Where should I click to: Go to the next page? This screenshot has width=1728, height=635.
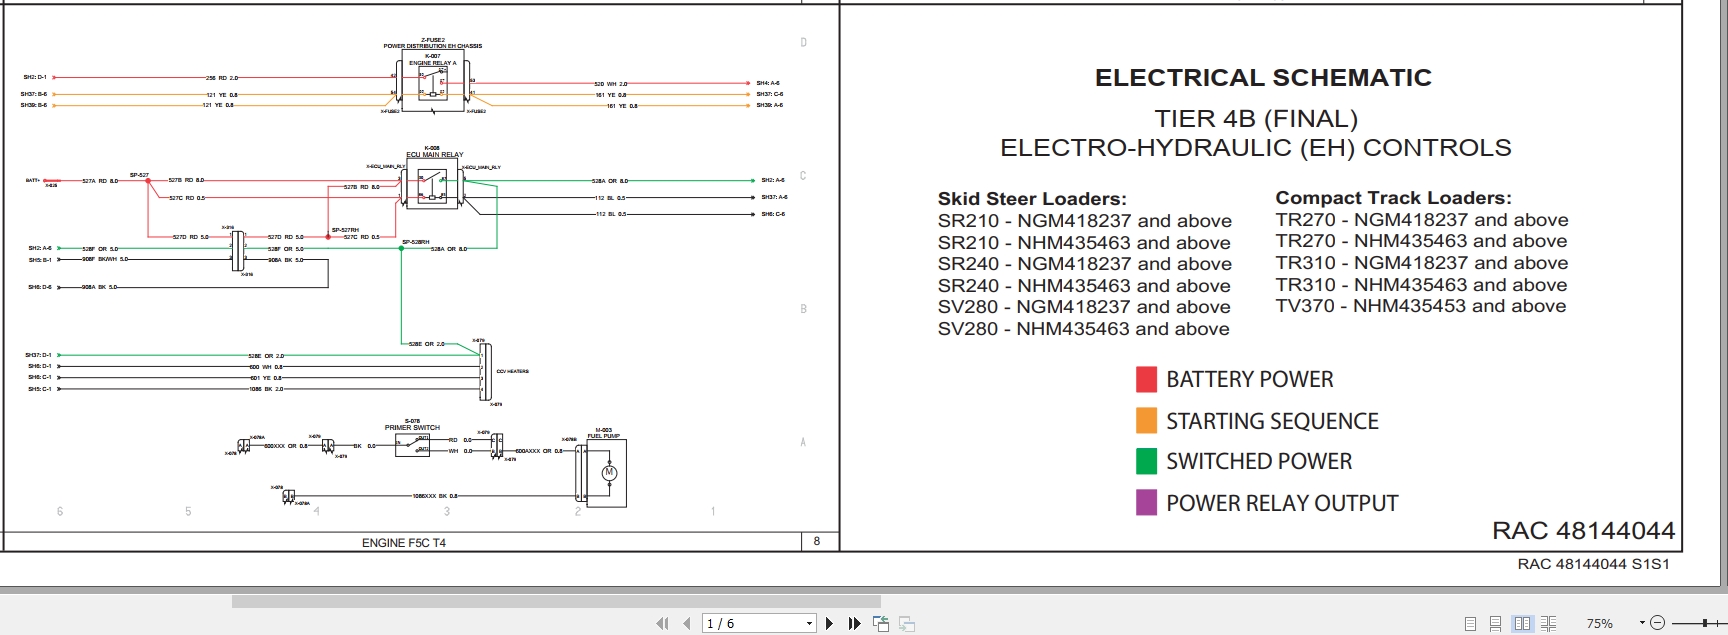(x=829, y=624)
